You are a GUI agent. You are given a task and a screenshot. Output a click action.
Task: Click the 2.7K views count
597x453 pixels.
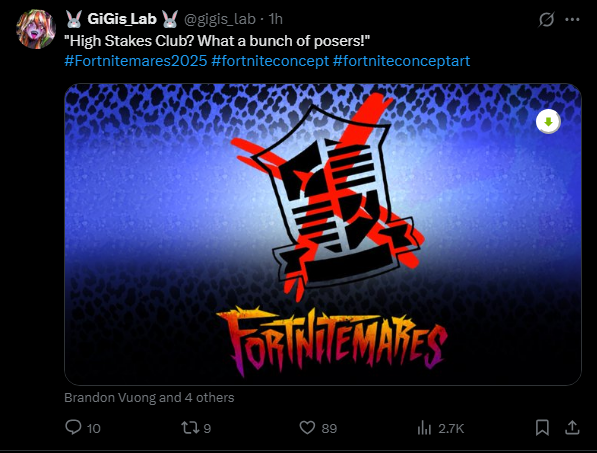pos(451,429)
